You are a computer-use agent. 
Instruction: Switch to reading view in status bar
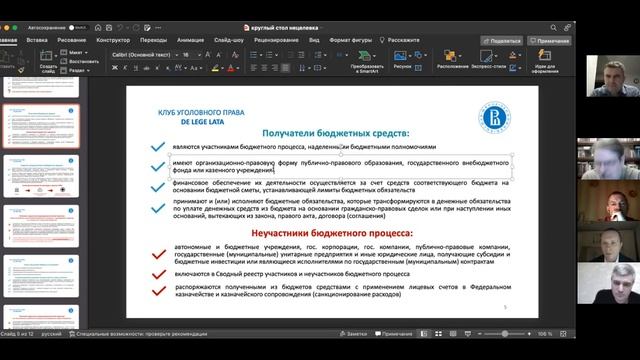[453, 334]
